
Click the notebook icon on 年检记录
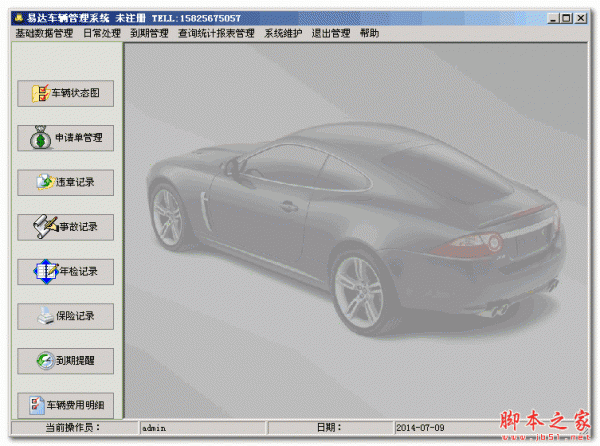tap(46, 272)
